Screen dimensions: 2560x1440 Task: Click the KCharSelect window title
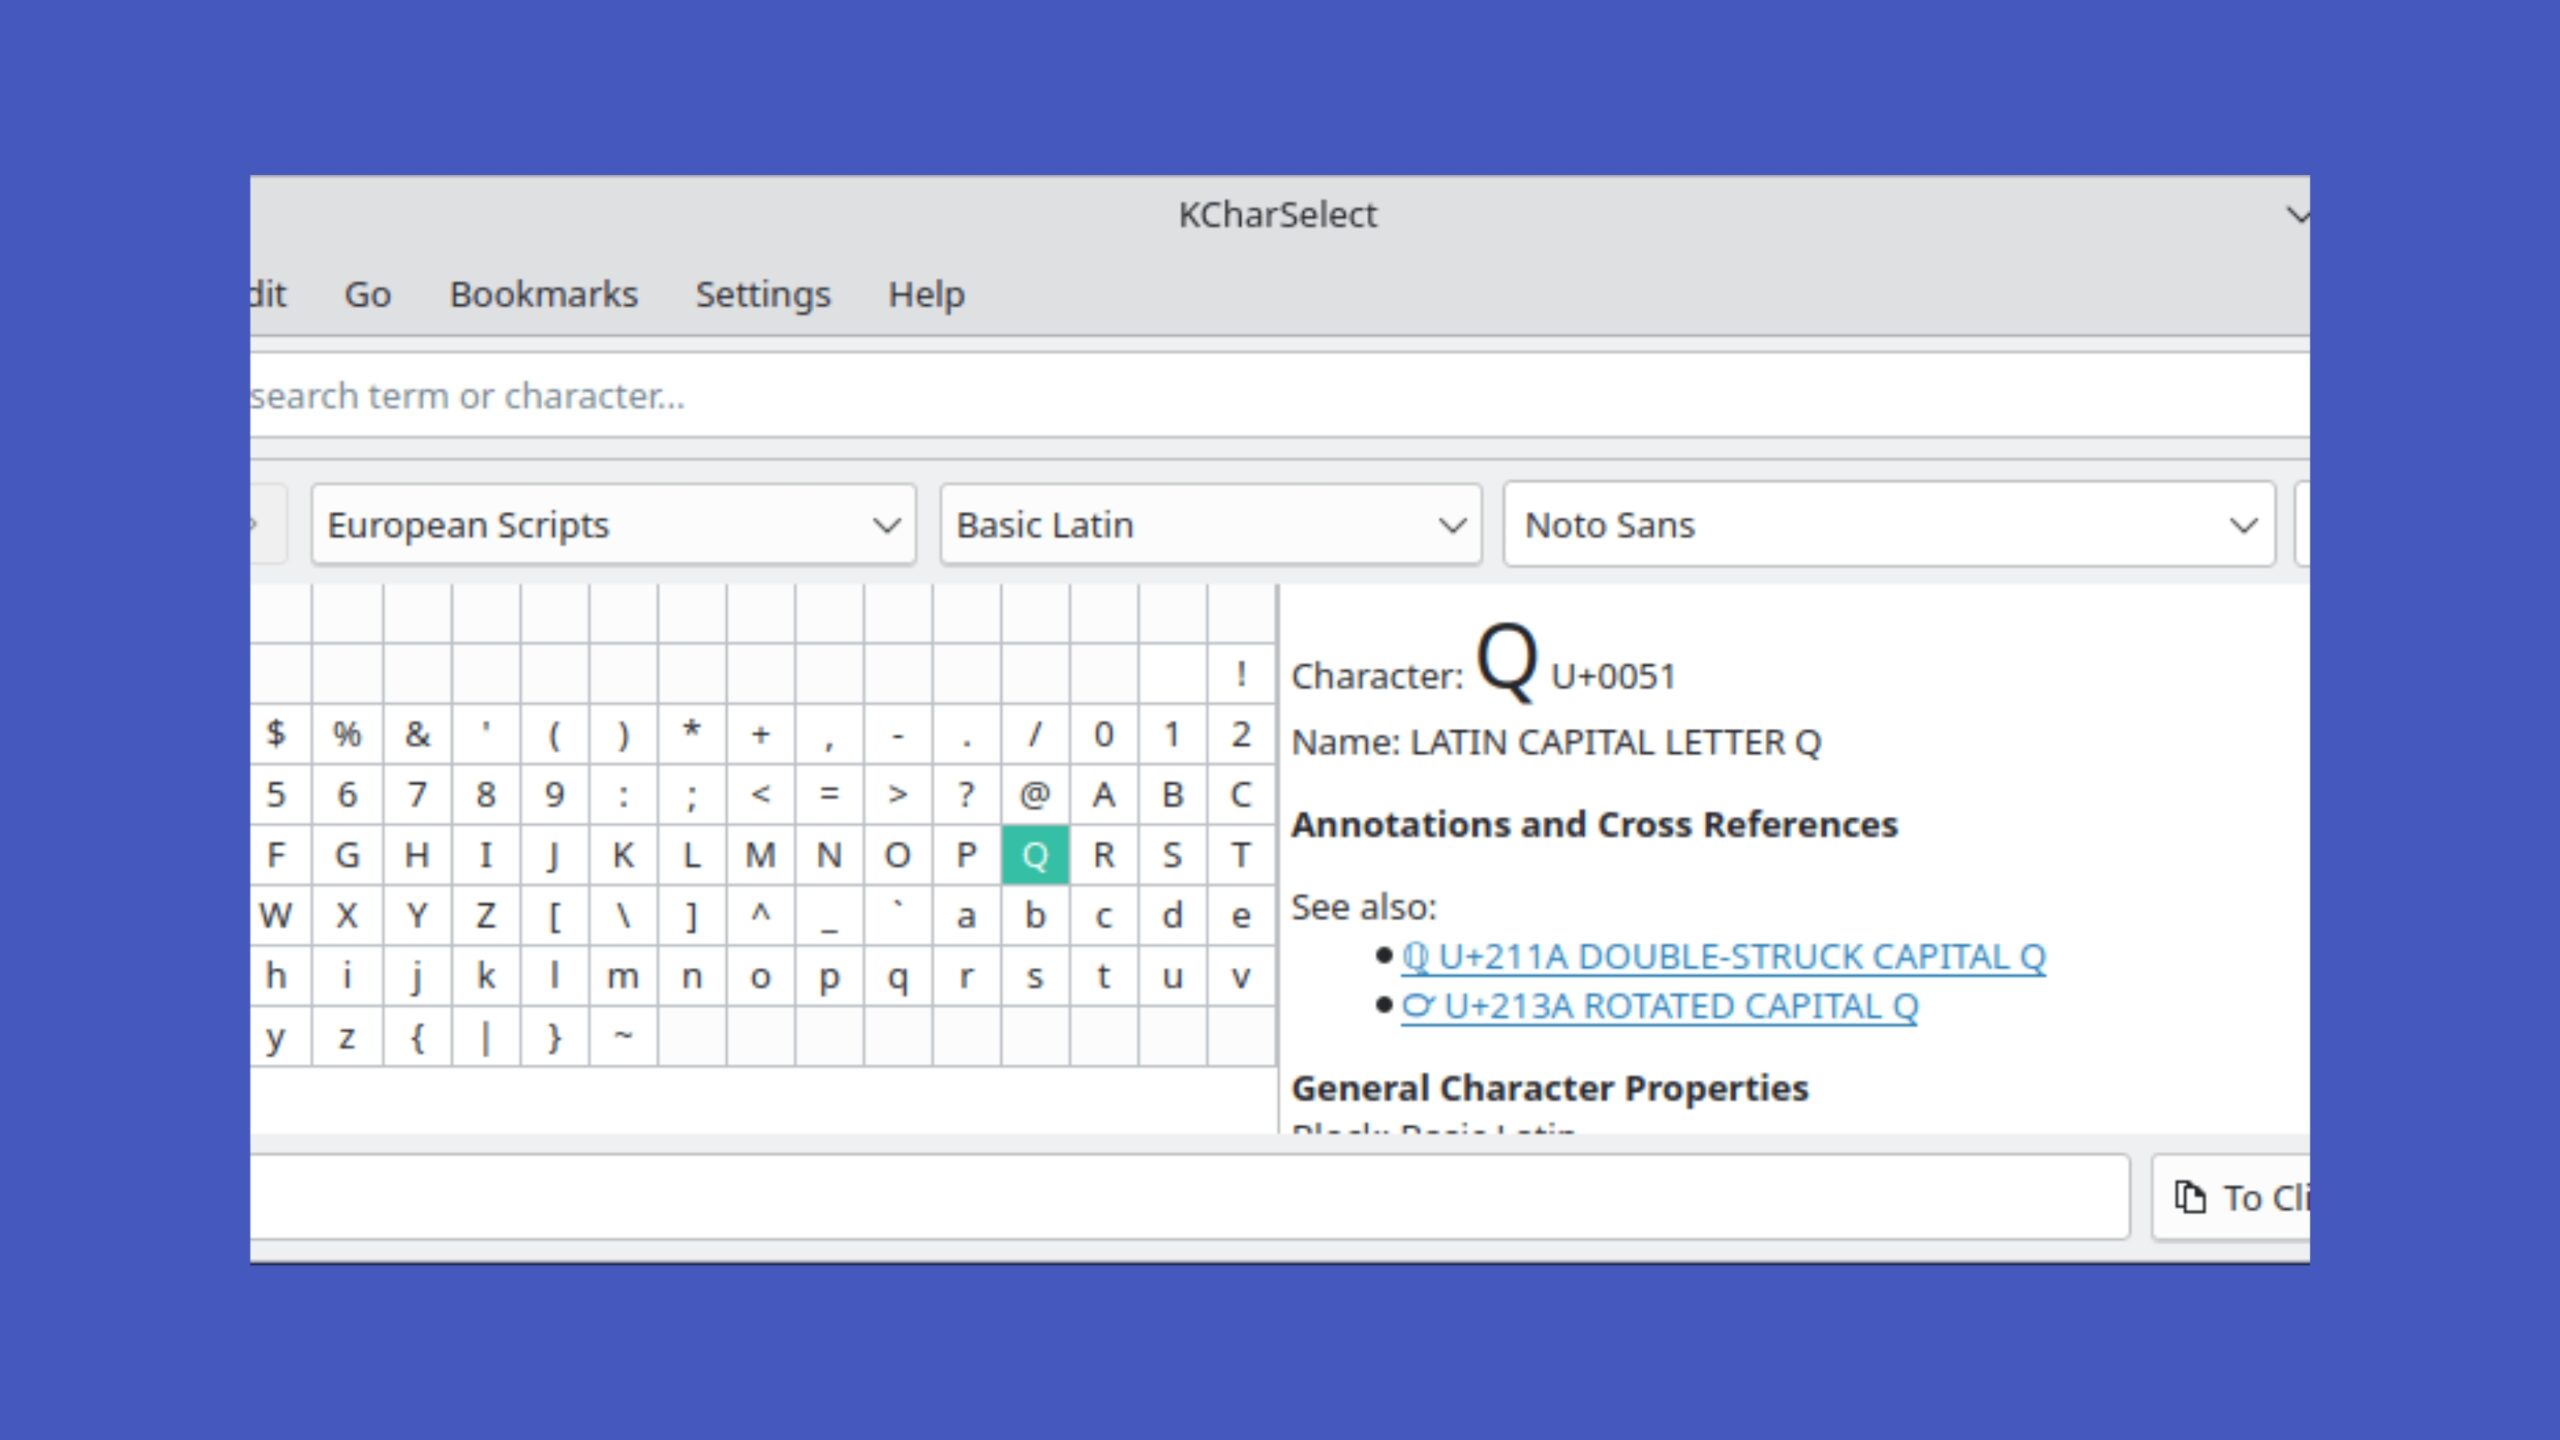(1277, 215)
